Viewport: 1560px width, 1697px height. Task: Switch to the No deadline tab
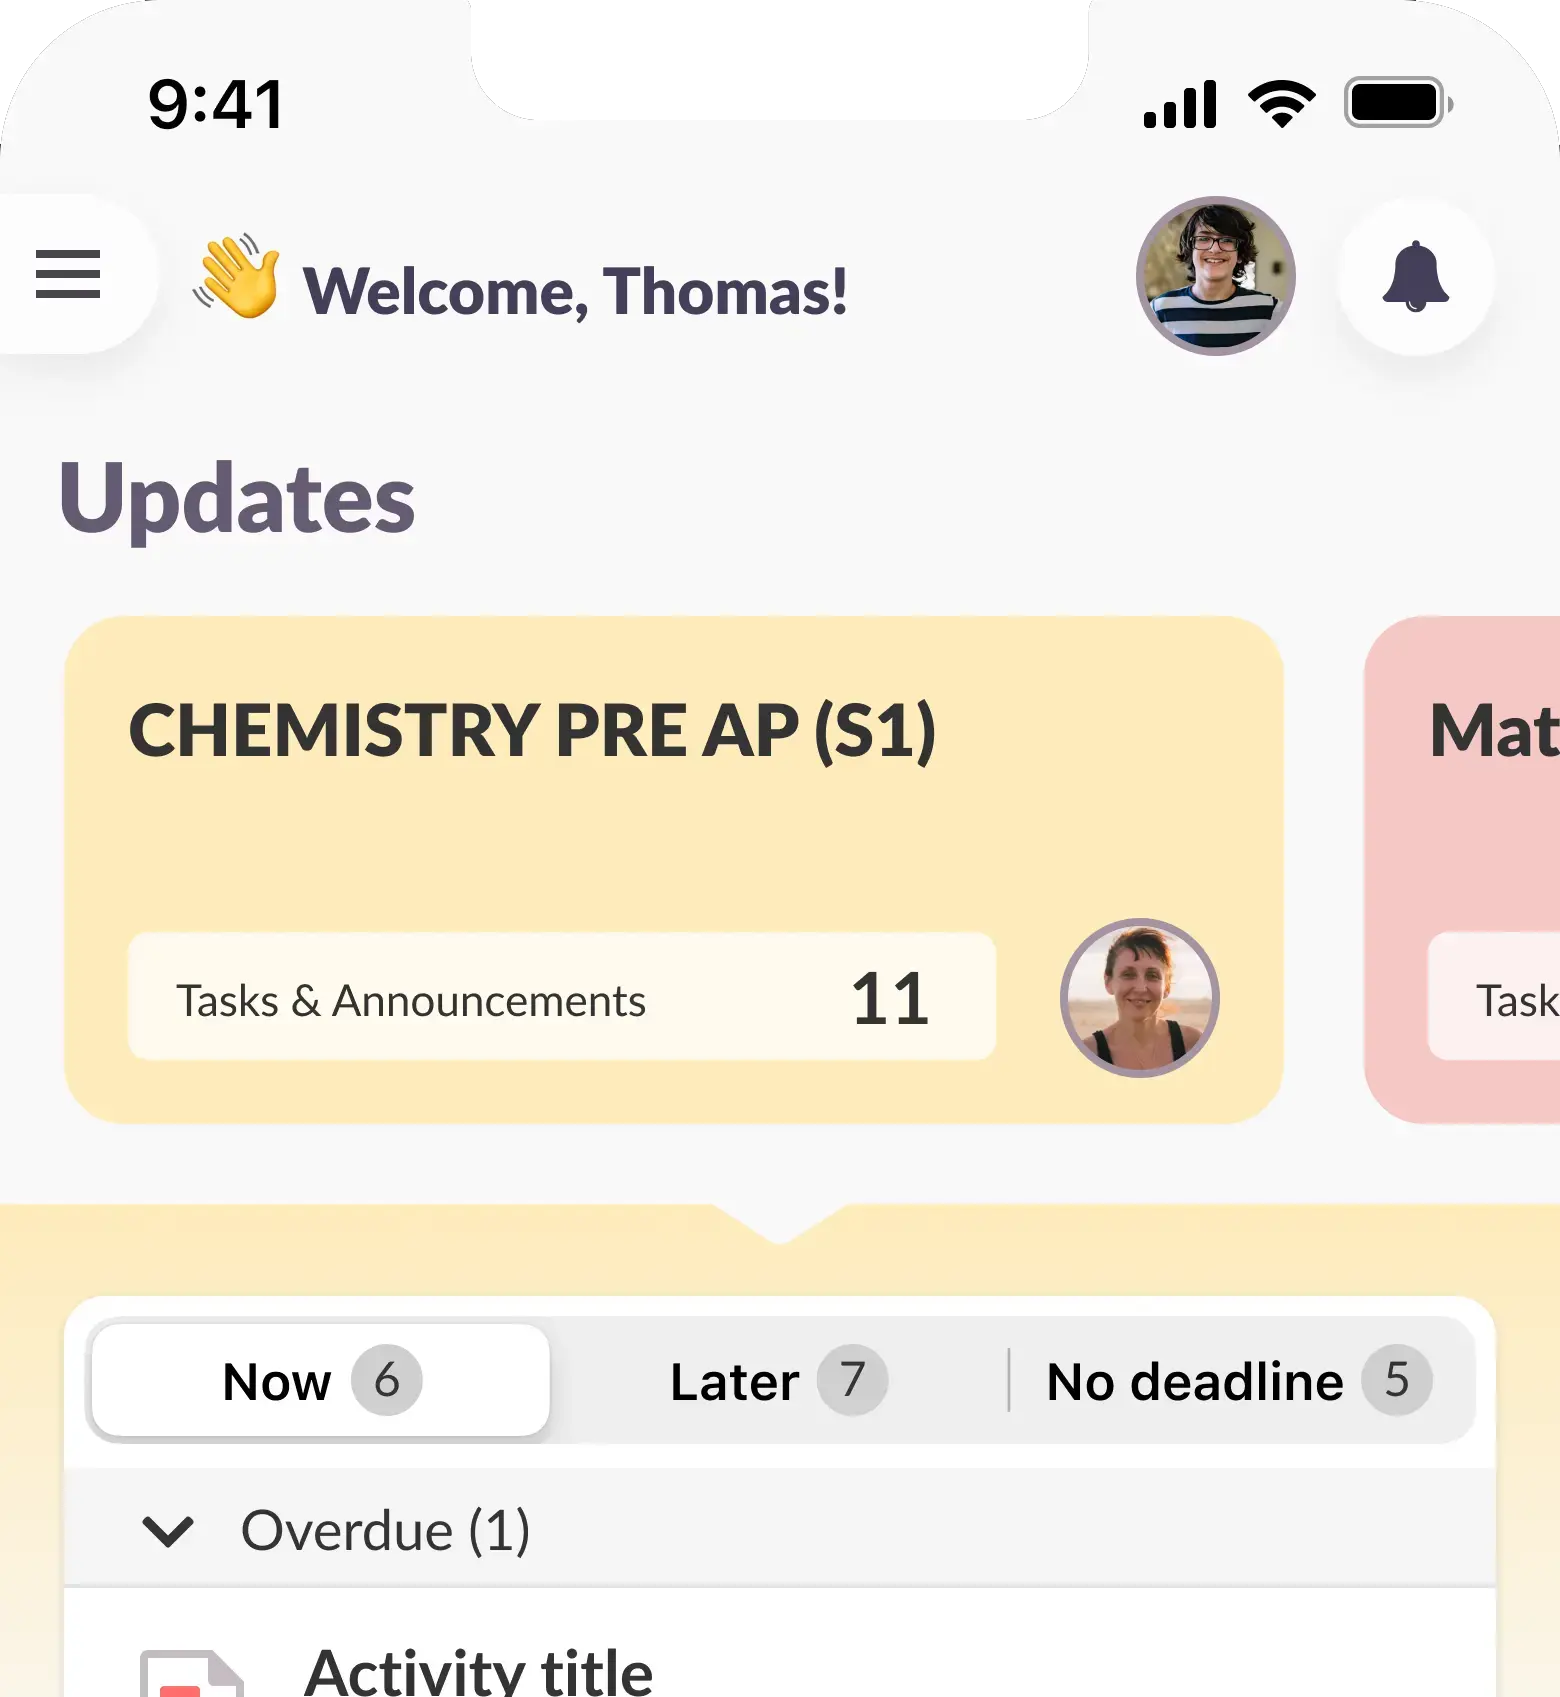click(x=1238, y=1381)
